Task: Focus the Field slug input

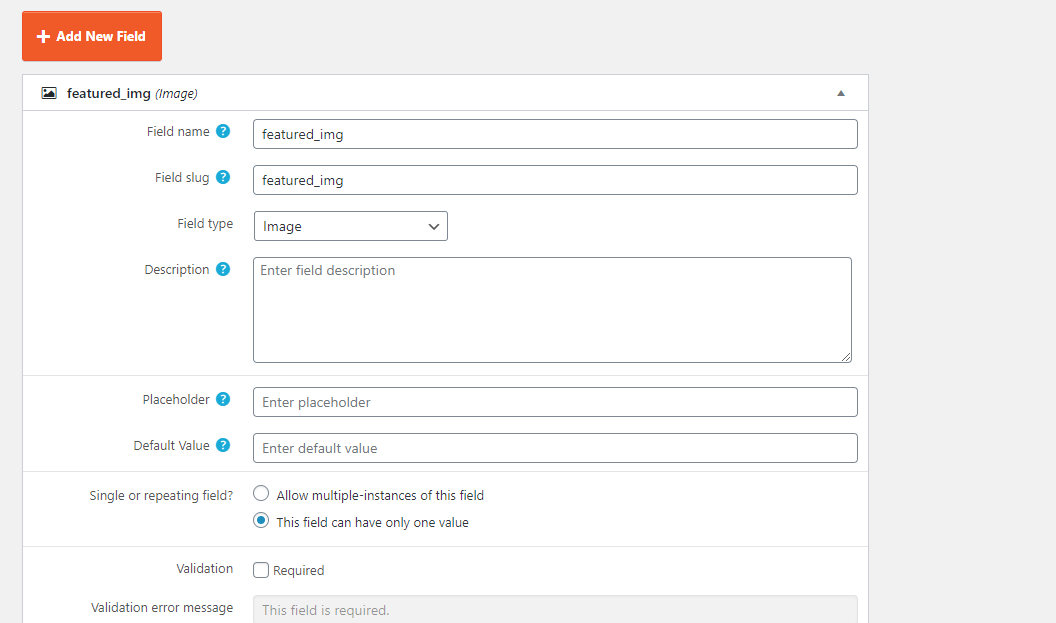Action: [x=555, y=180]
